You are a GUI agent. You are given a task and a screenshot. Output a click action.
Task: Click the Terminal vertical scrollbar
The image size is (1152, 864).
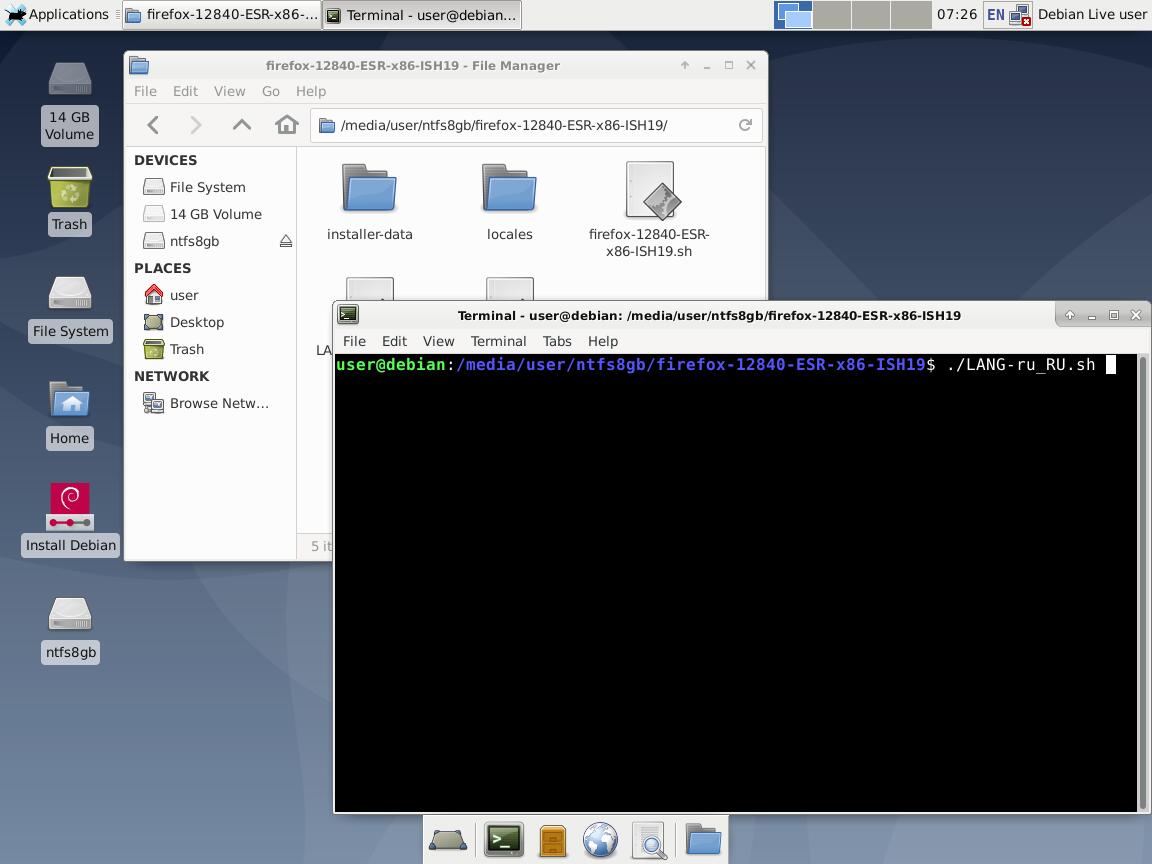[1143, 582]
